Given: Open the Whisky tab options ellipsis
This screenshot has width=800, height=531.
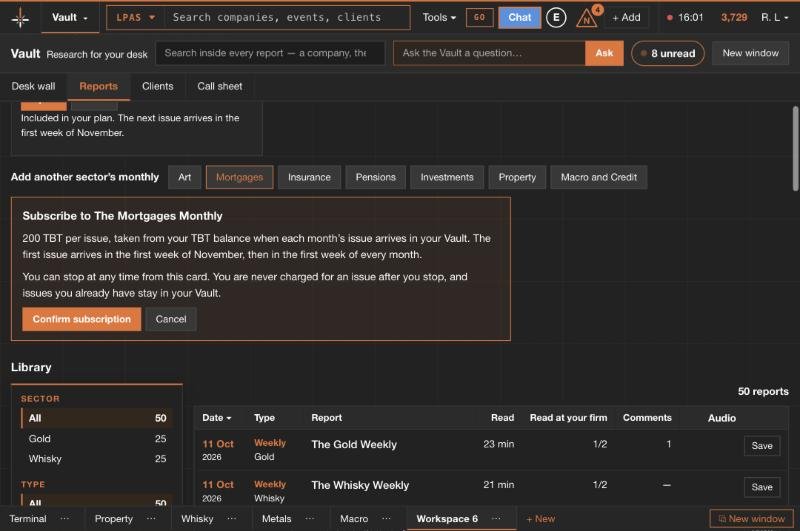Looking at the screenshot, I should coord(232,518).
